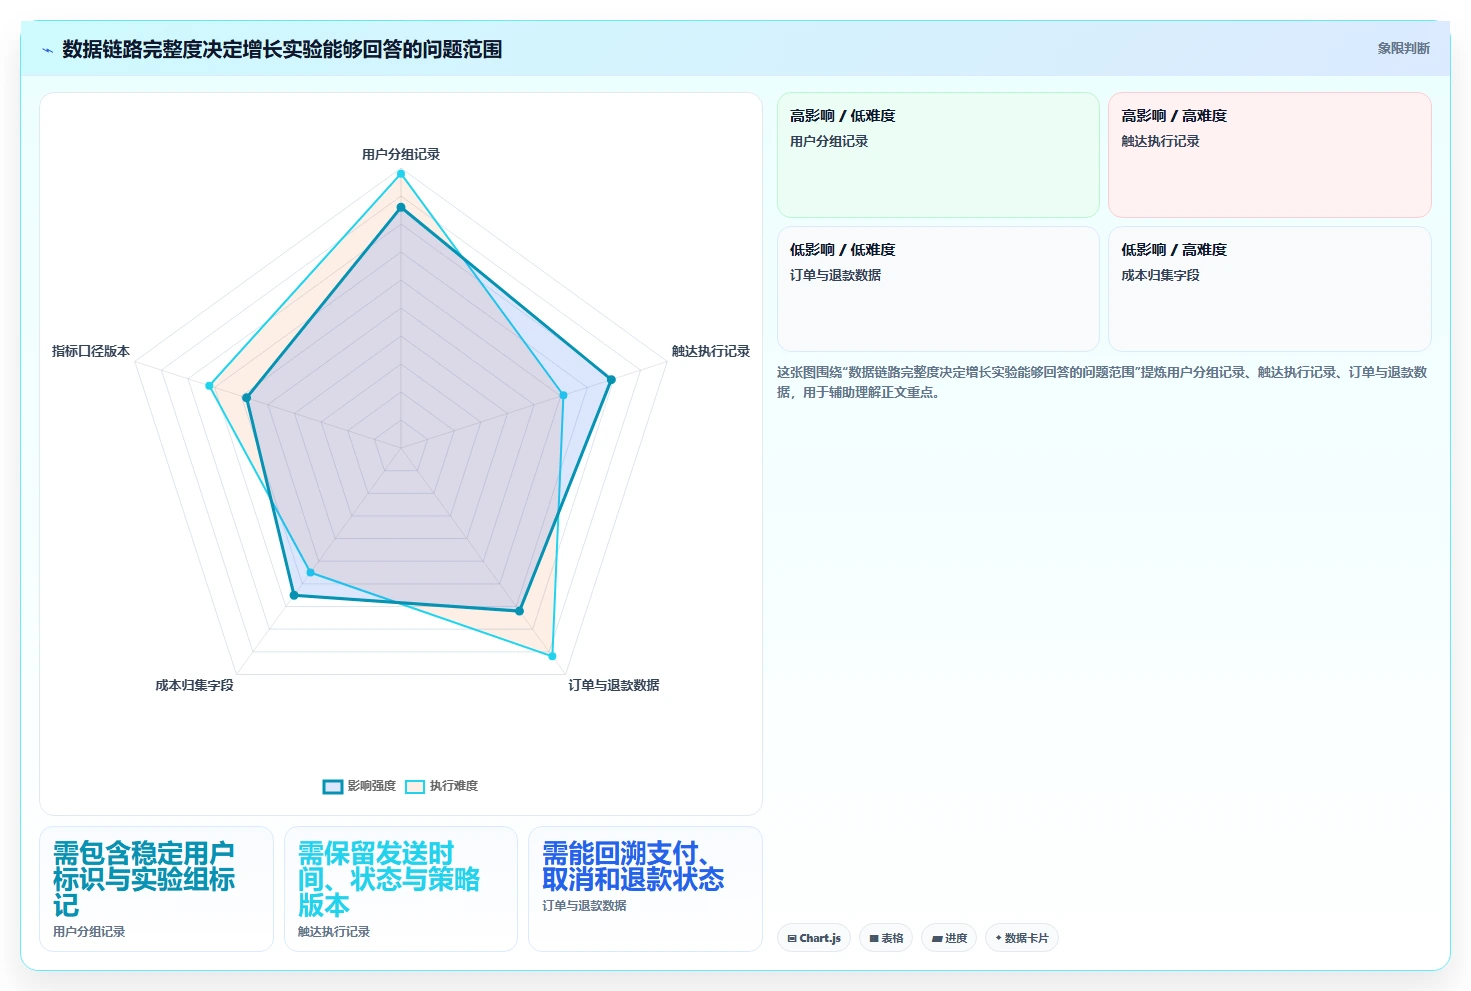Toggle the 执行难度 legend swatch
The width and height of the screenshot is (1471, 991).
[415, 787]
